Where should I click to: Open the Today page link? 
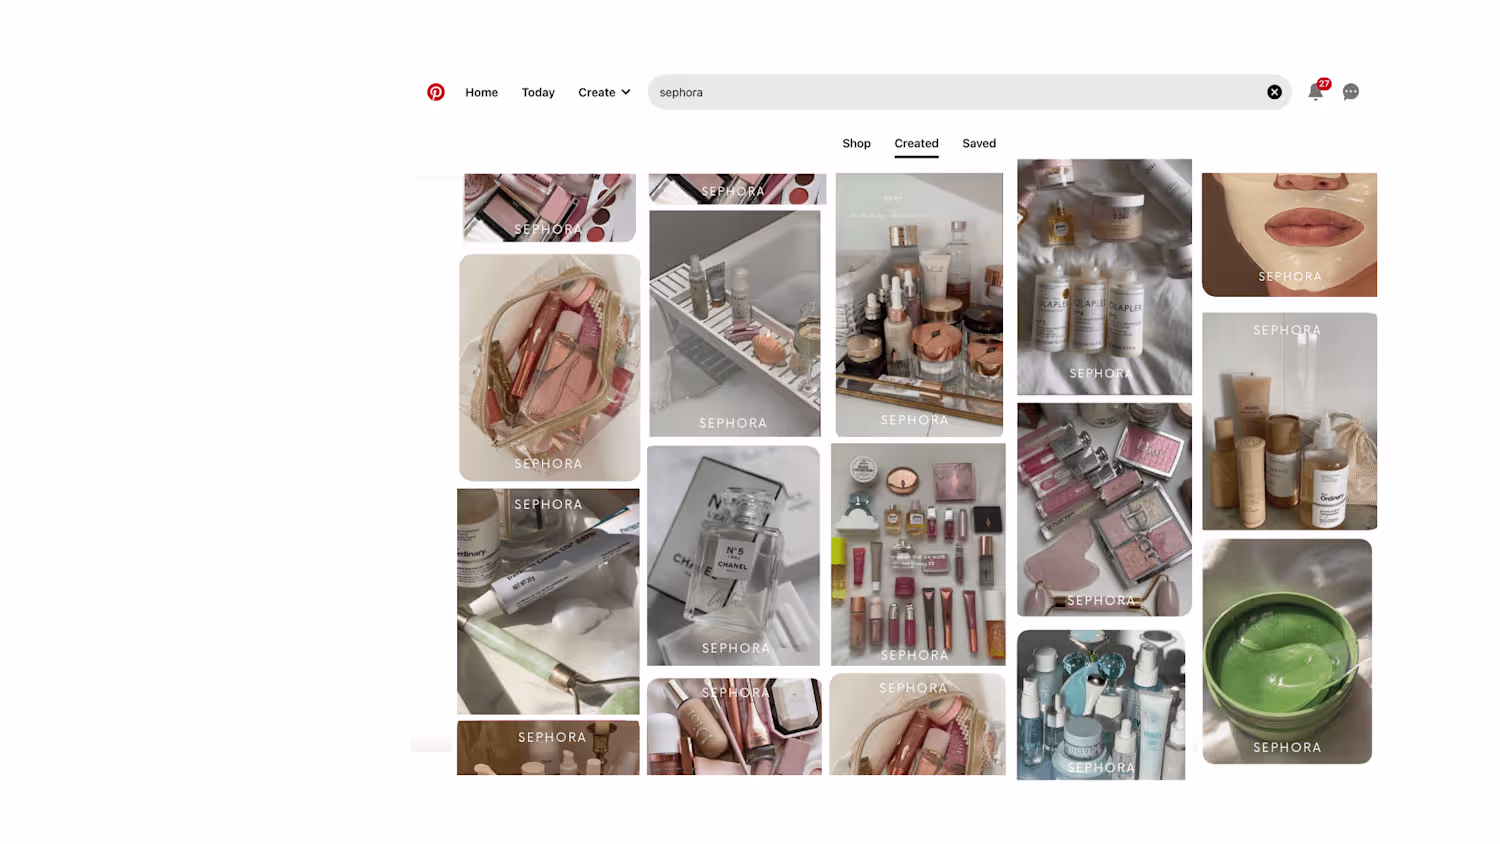(x=538, y=92)
